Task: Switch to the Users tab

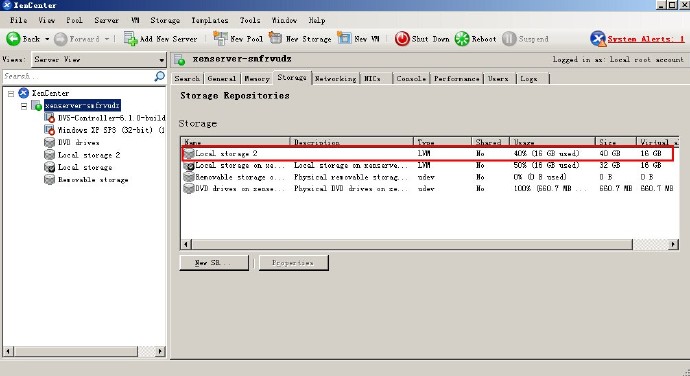Action: coord(499,78)
